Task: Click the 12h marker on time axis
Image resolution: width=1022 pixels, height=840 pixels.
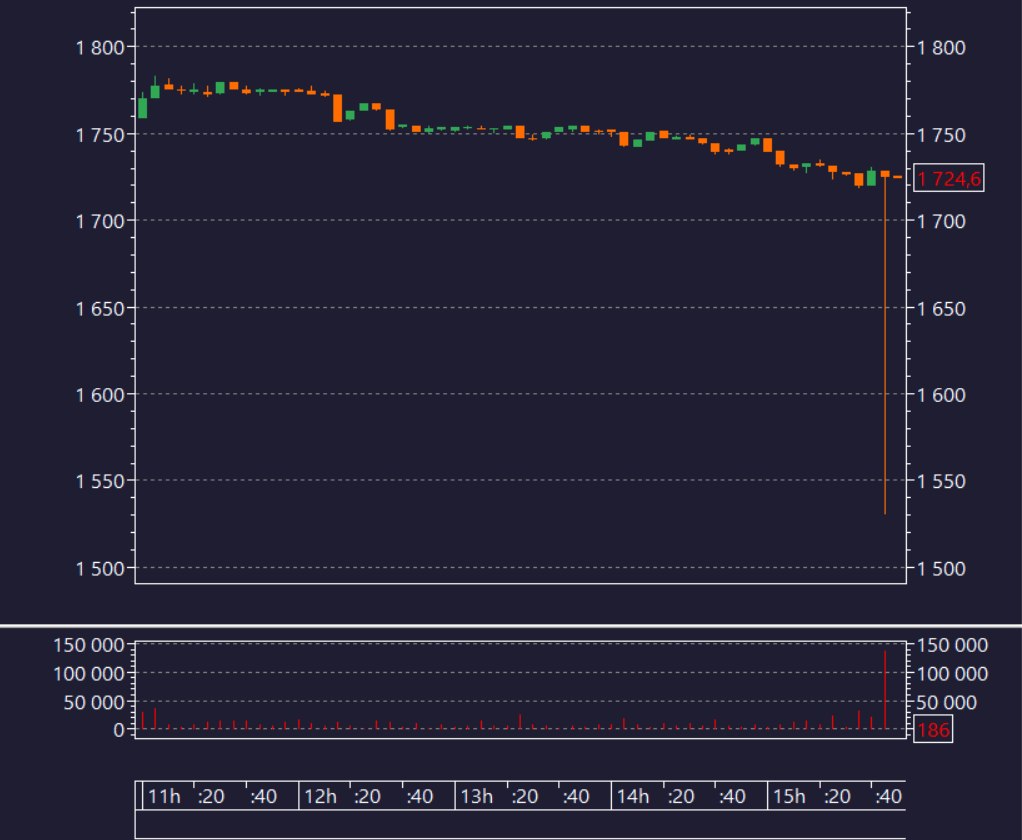Action: pyautogui.click(x=320, y=796)
